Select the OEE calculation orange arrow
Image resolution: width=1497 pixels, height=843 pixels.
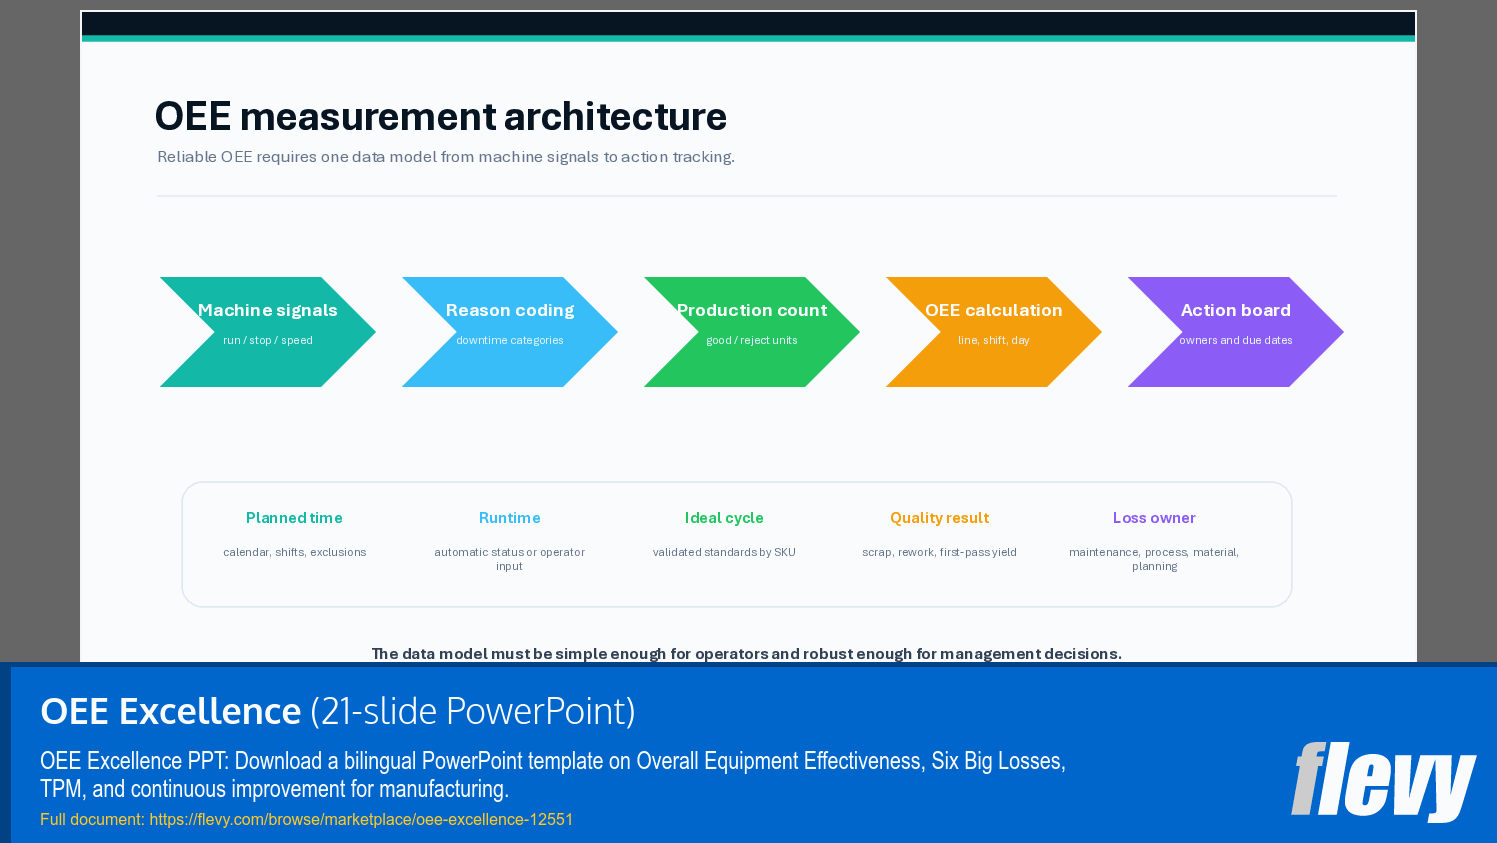(x=994, y=332)
